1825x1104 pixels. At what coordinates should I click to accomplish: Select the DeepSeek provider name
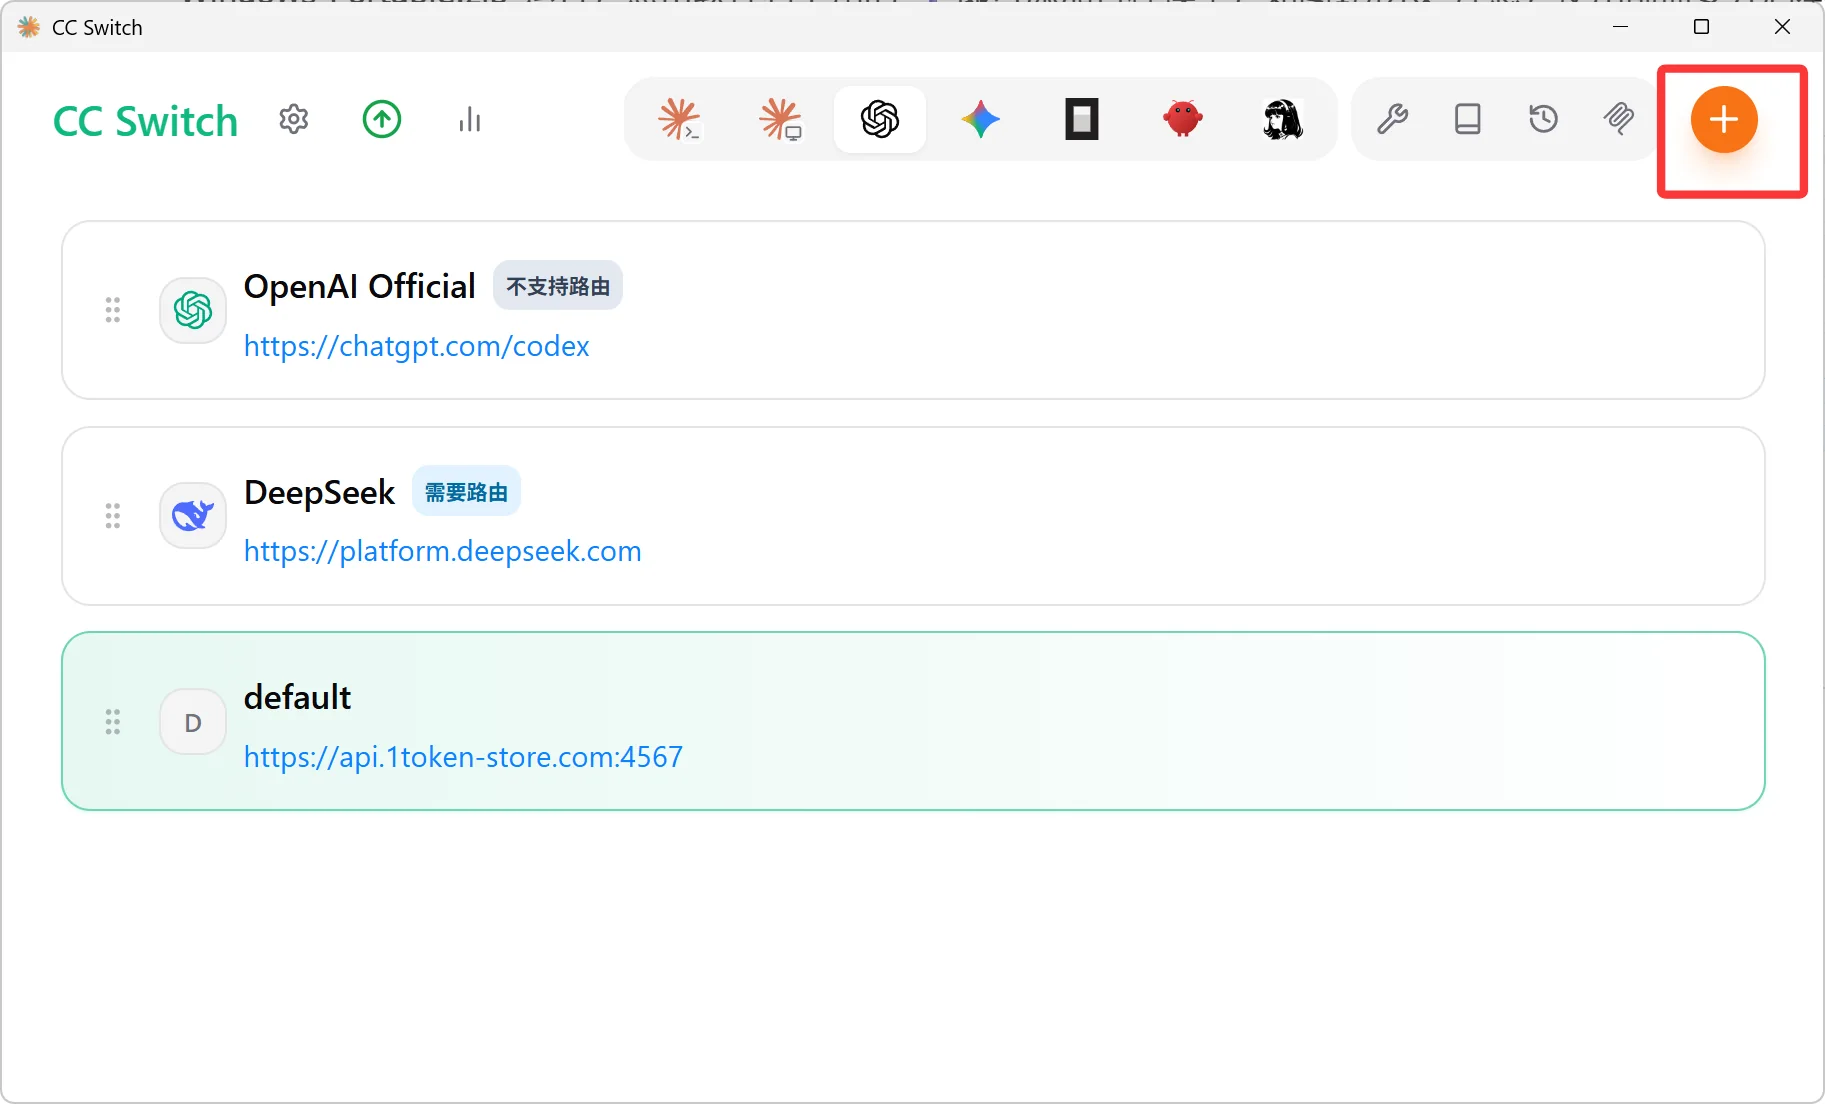[x=320, y=493]
